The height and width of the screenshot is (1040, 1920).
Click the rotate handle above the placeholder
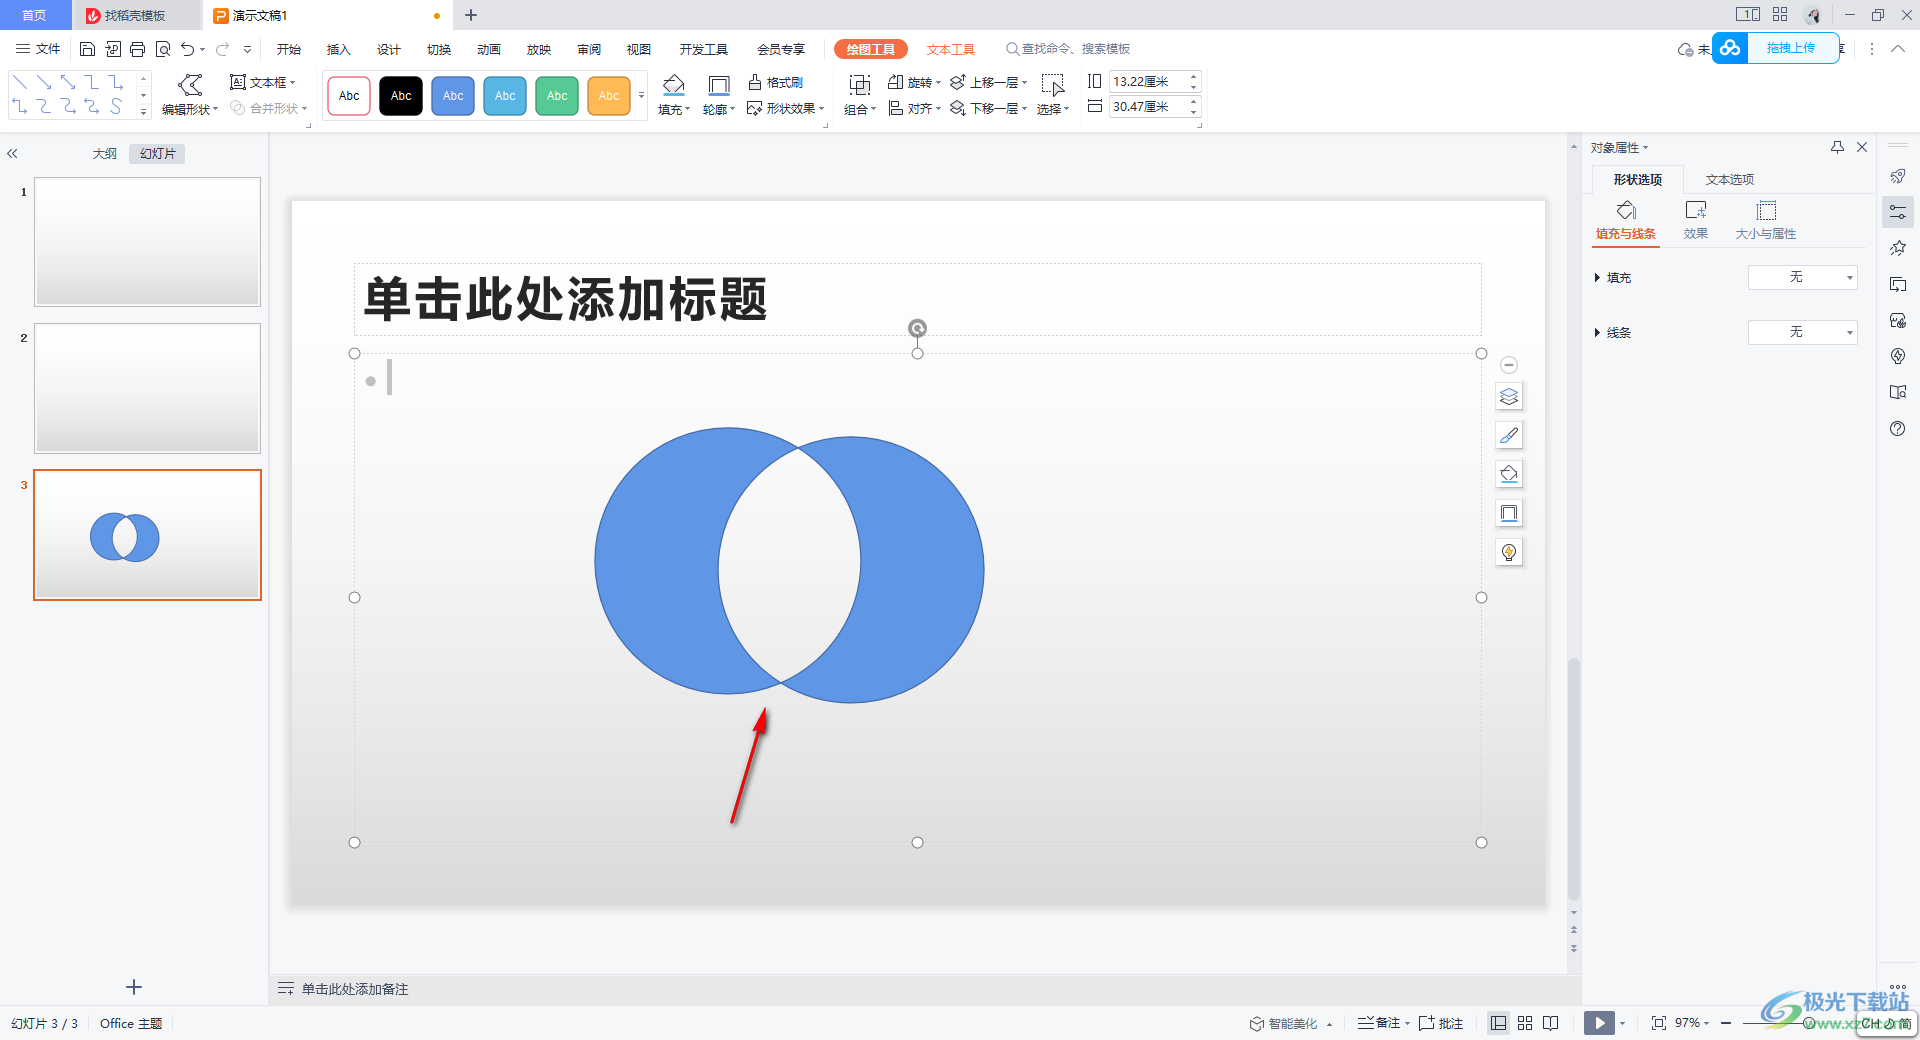tap(917, 328)
